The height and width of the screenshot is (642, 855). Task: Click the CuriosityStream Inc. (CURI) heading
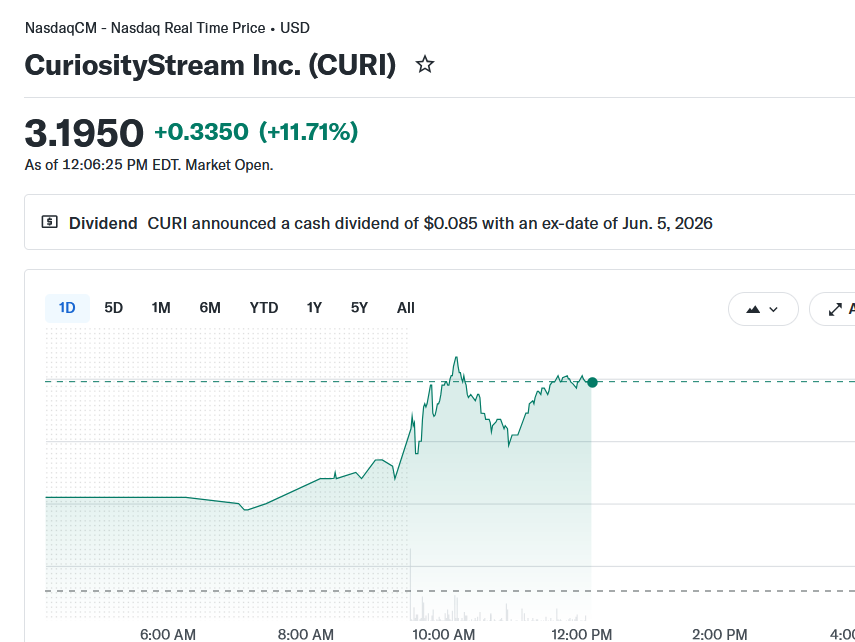click(x=210, y=65)
